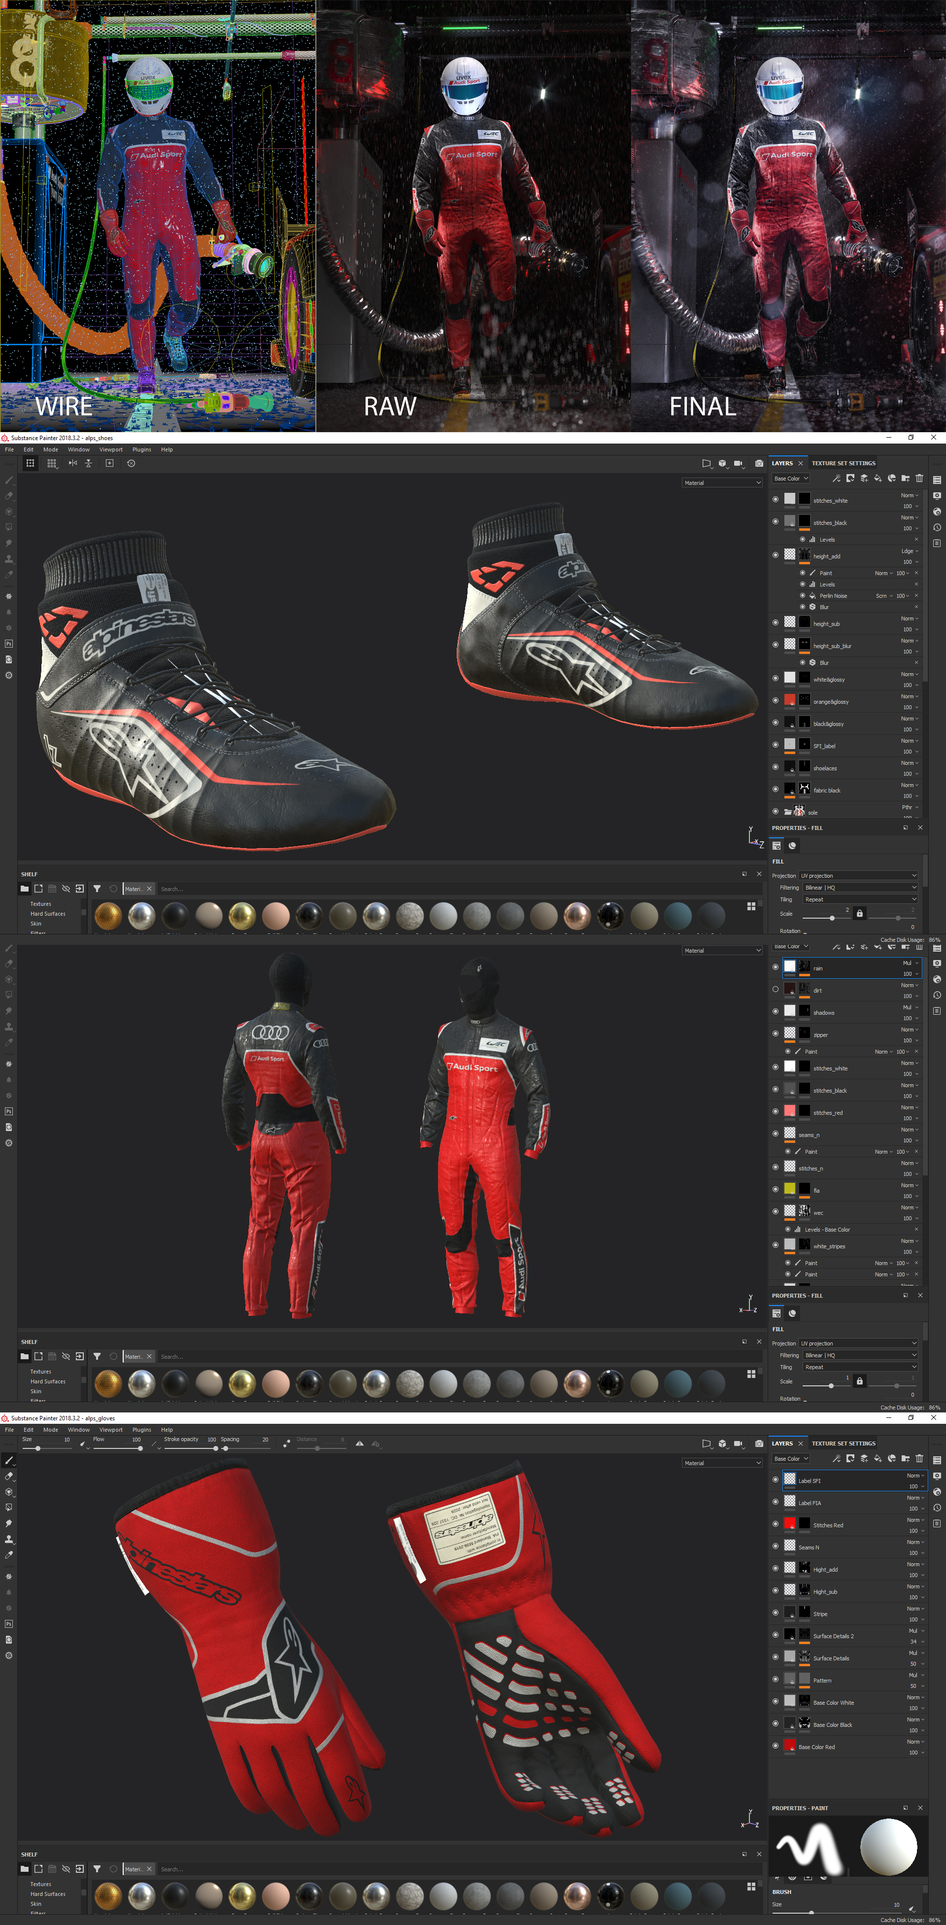Open the Mode menu in gloves window

pyautogui.click(x=50, y=1429)
